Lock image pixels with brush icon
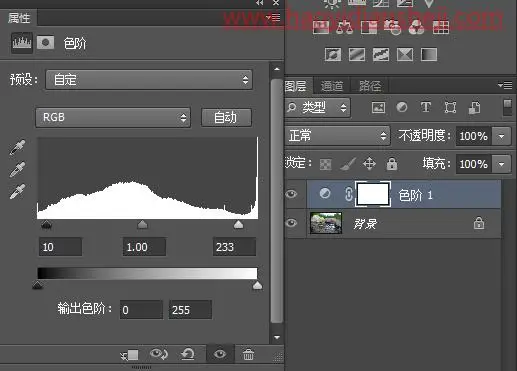Viewport: 517px width, 371px height. (x=348, y=164)
